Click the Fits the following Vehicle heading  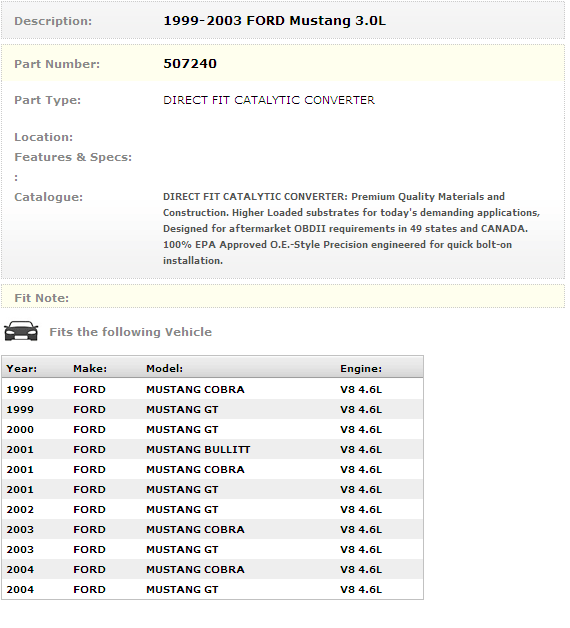(x=131, y=332)
